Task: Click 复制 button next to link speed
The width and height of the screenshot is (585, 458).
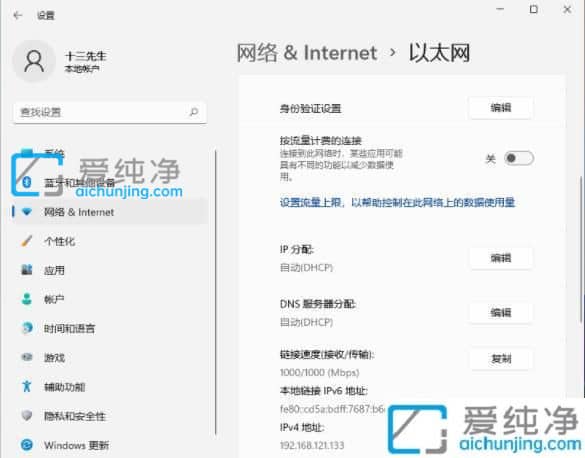Action: tap(501, 359)
